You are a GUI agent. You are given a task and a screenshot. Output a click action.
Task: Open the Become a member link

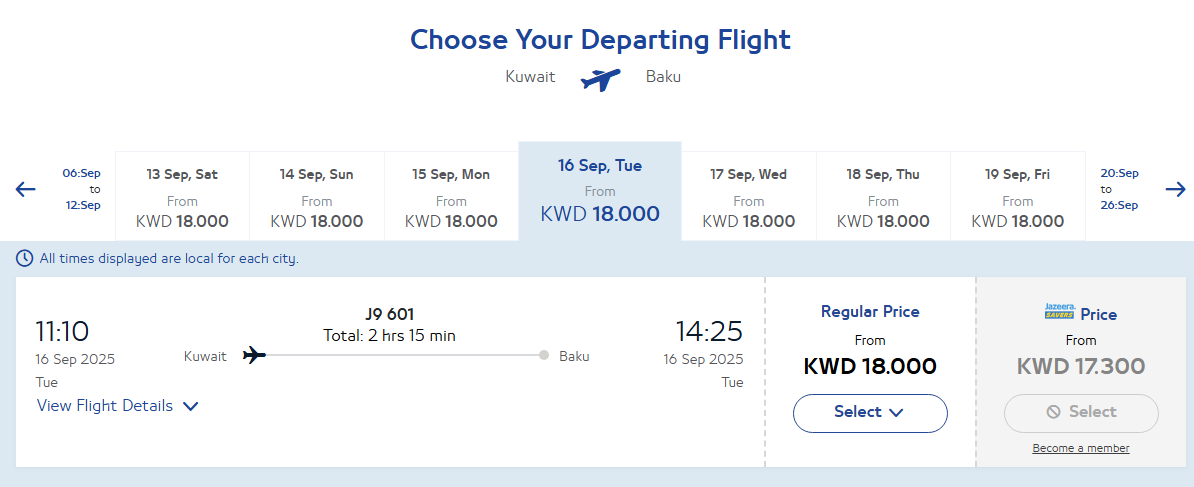1081,449
